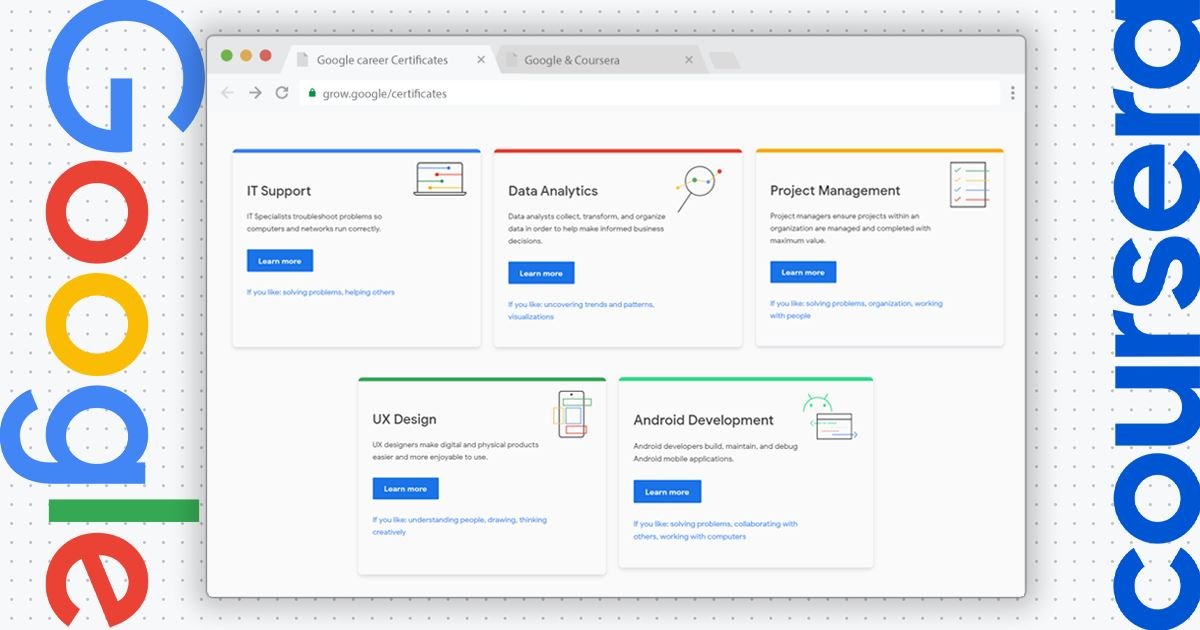1200x630 pixels.
Task: Click Learn more under IT Support
Action: point(280,261)
